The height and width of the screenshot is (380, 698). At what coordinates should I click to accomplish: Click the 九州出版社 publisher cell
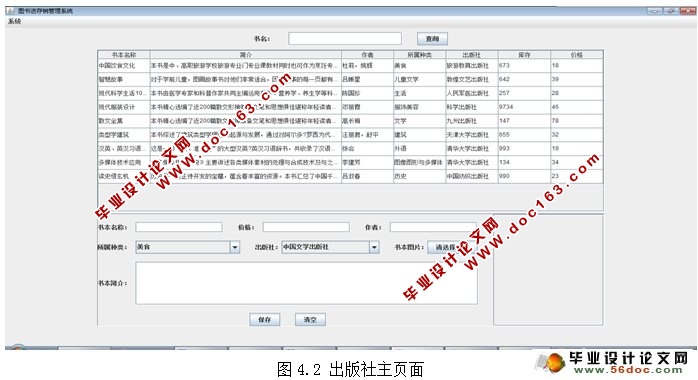[x=472, y=121]
